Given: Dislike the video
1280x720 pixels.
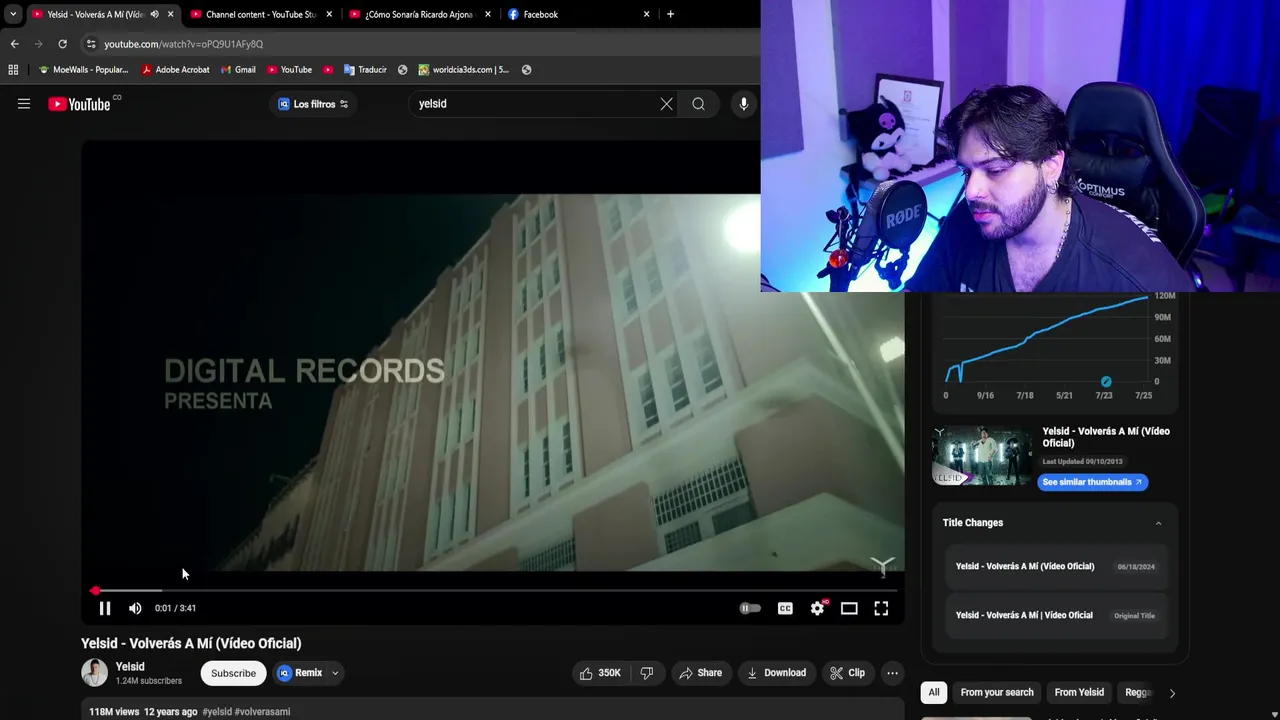Looking at the screenshot, I should [x=646, y=673].
